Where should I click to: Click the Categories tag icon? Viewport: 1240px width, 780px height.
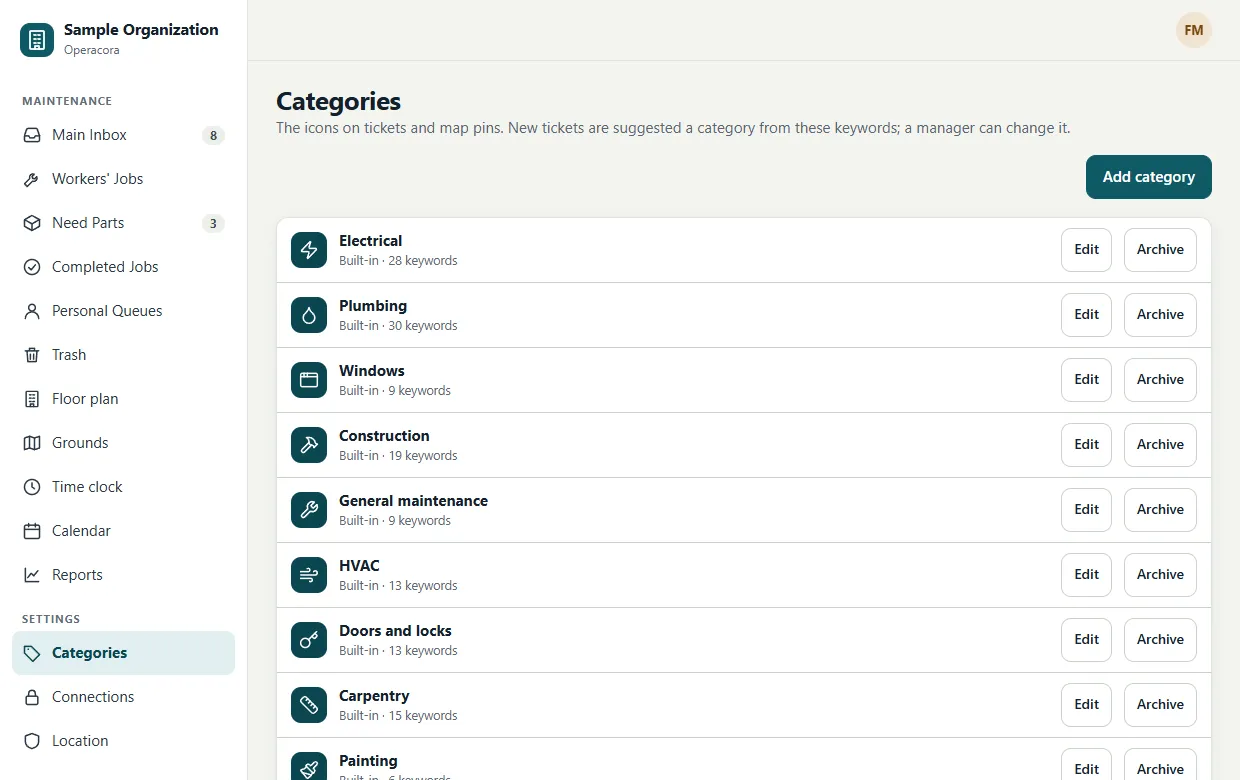(32, 653)
